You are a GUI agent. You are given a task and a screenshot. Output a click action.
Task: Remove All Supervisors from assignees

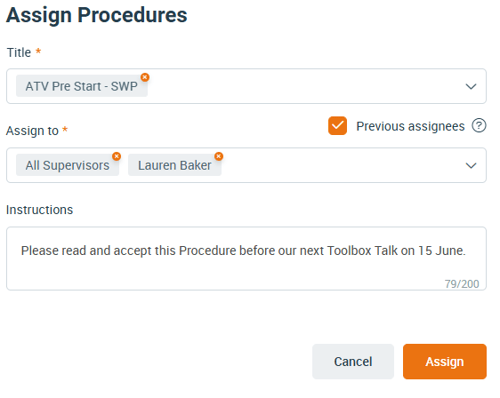point(116,156)
